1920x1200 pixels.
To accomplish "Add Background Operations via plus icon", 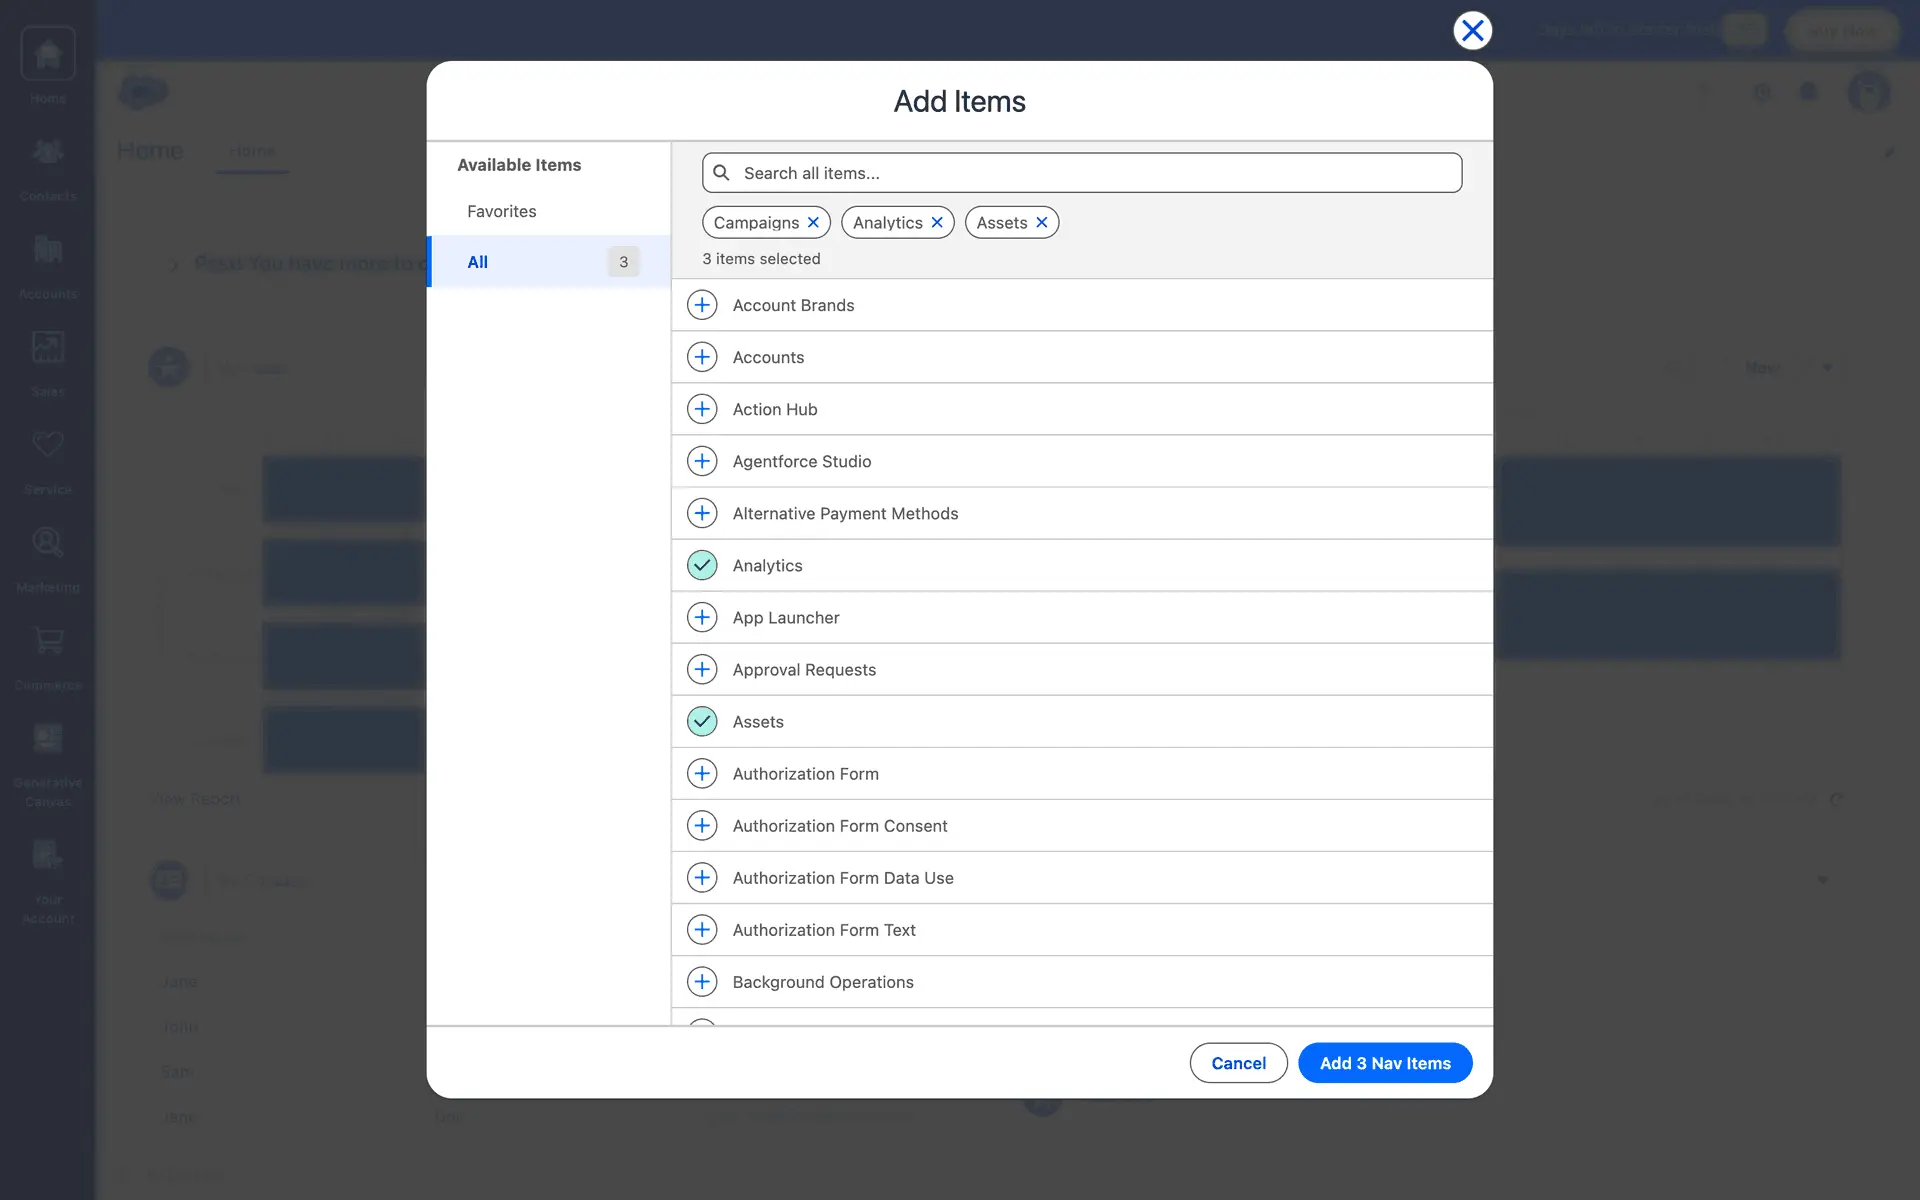I will [x=702, y=981].
